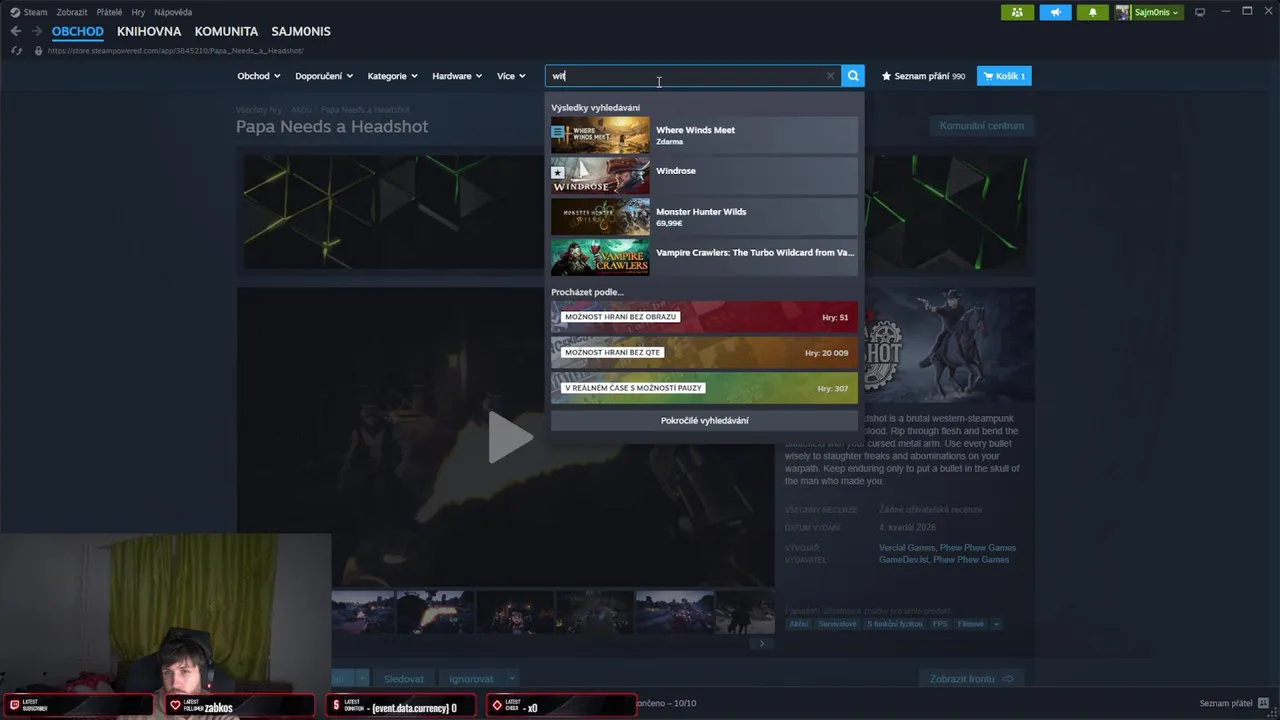Screen dimensions: 1280x720
Task: Click the plus tag button
Action: [996, 624]
